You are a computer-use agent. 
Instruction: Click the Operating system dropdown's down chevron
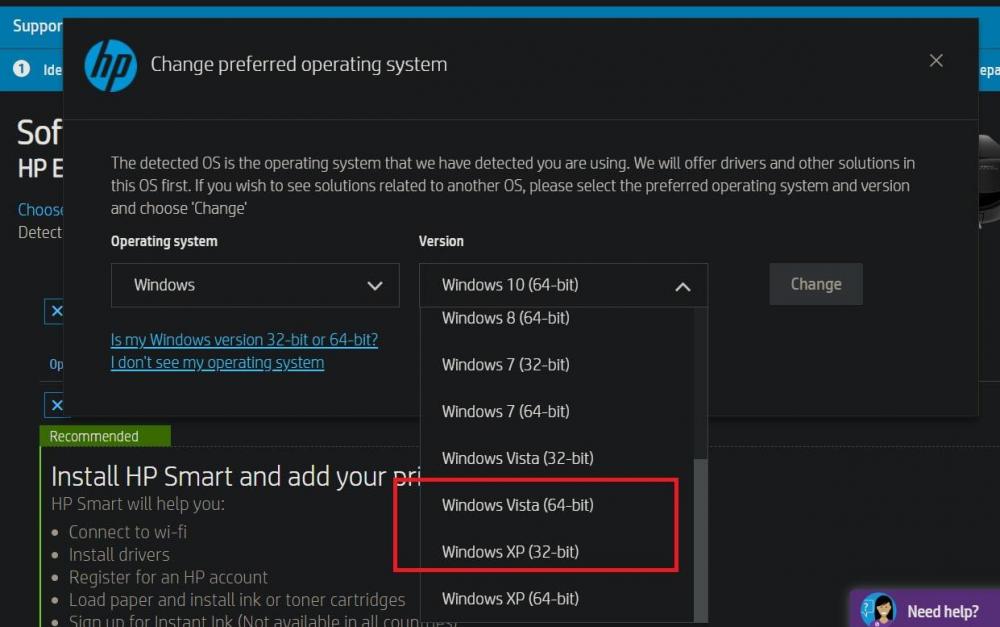[375, 286]
